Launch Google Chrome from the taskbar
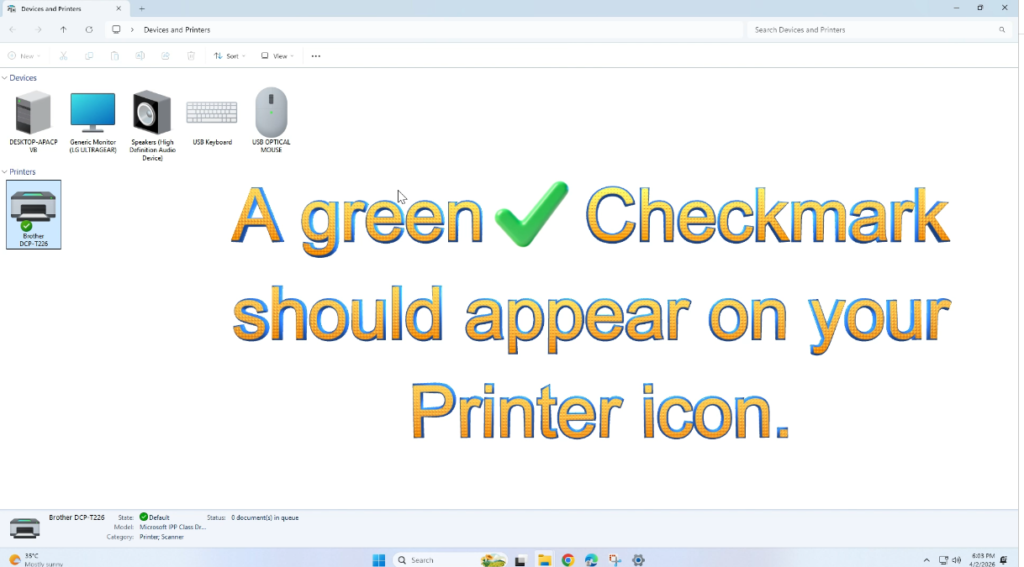 [568, 560]
